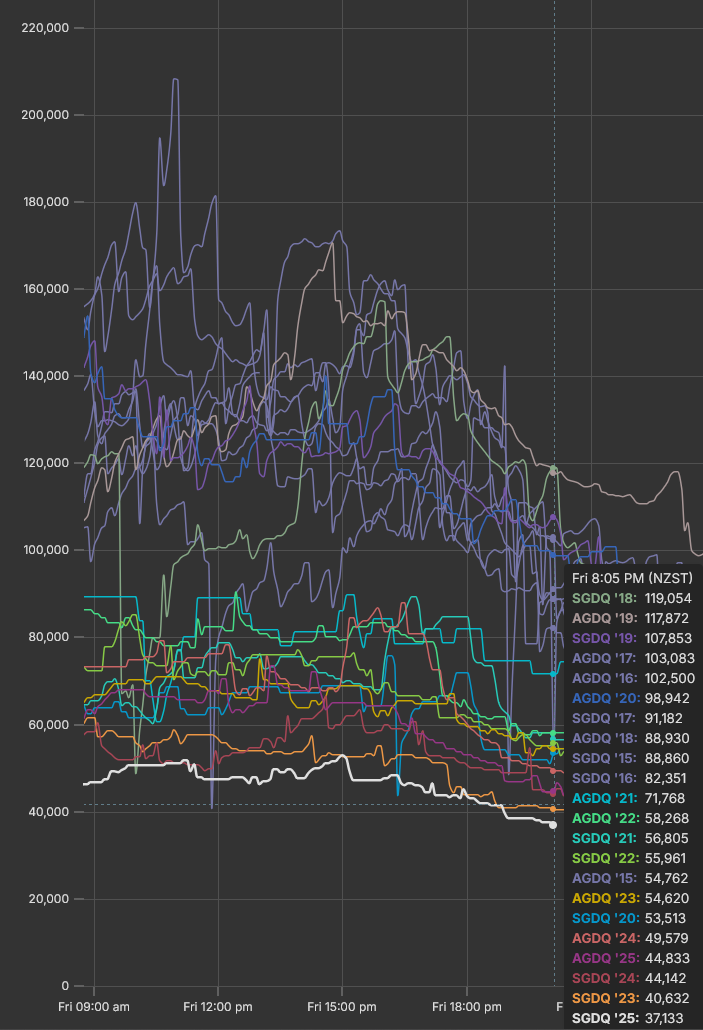Screen dimensions: 703x1030
Task: Click the Fri 15:00 pm x-axis label
Action: pyautogui.click(x=342, y=1007)
